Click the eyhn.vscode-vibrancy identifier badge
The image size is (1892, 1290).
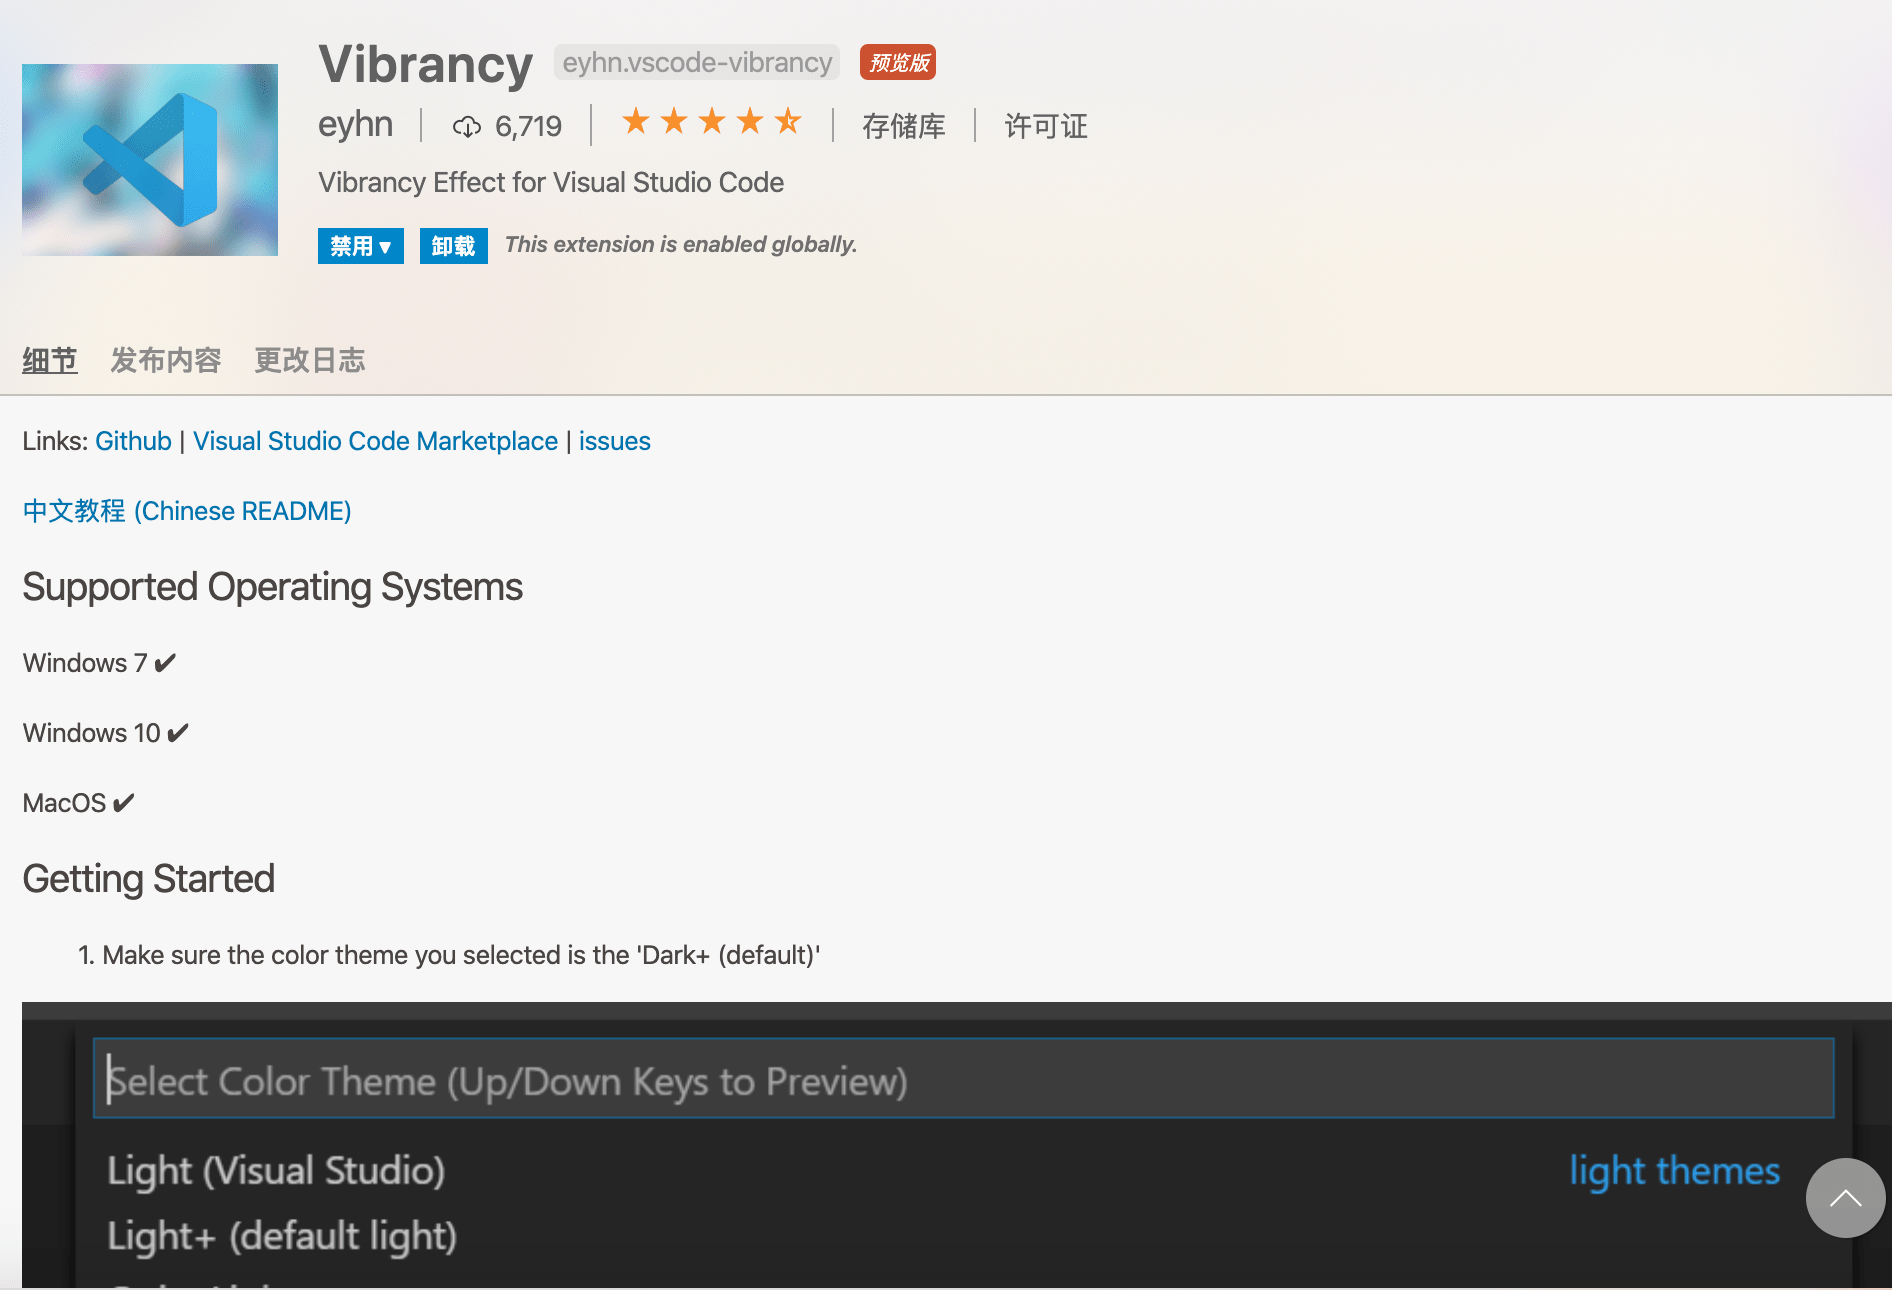697,62
